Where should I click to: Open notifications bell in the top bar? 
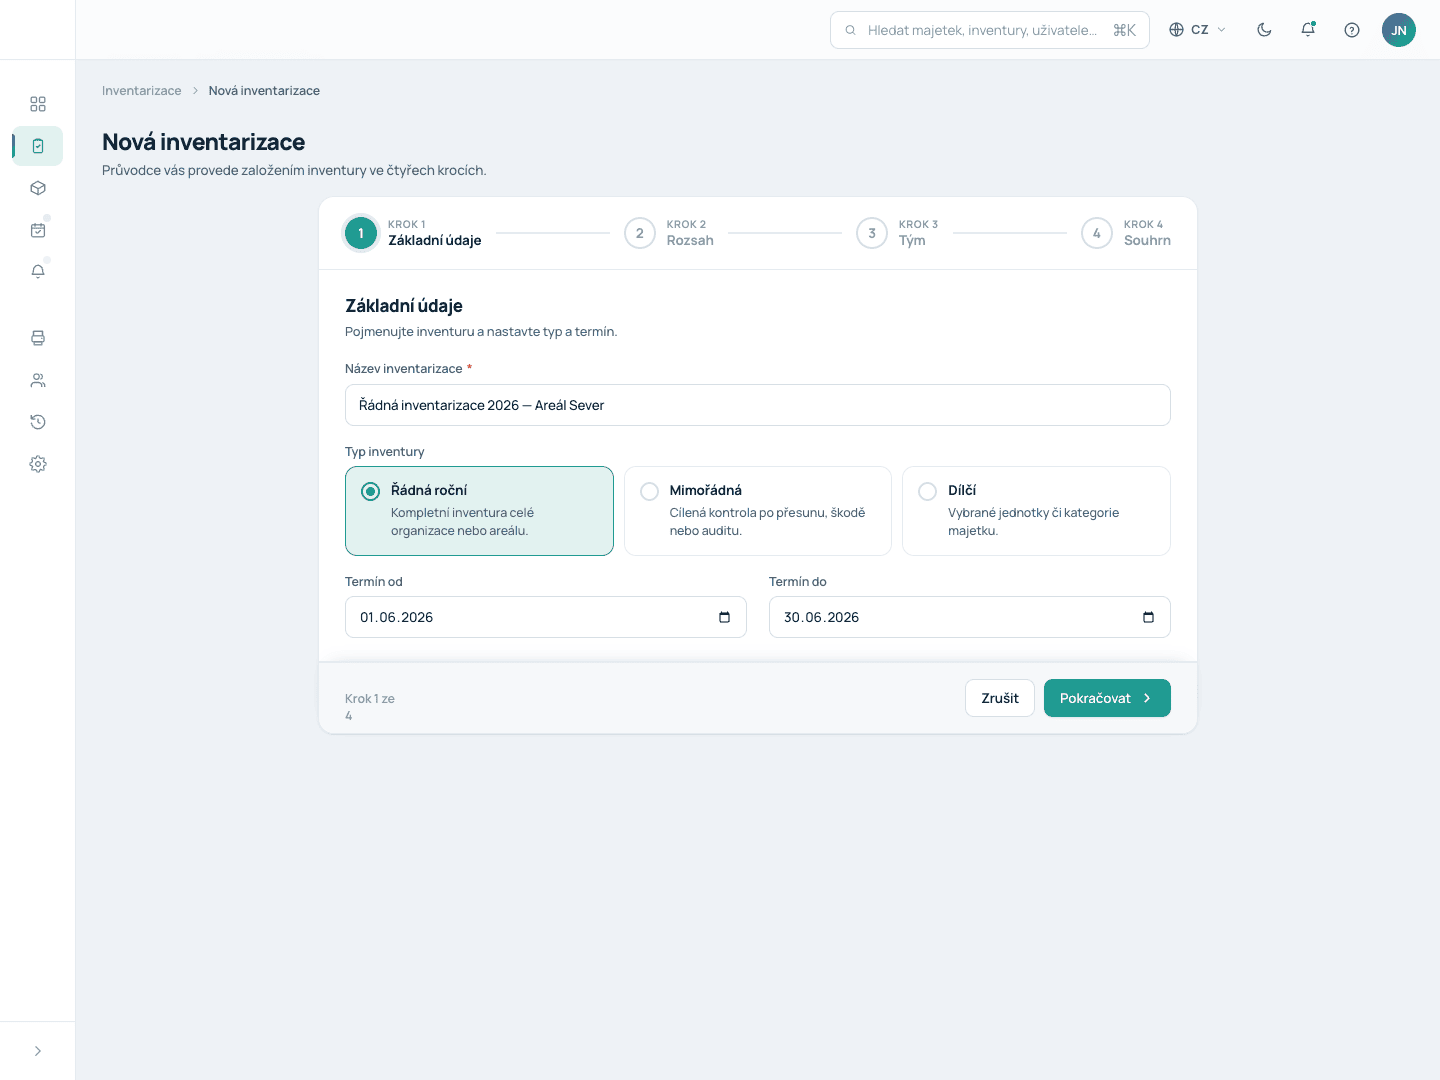(x=1308, y=30)
